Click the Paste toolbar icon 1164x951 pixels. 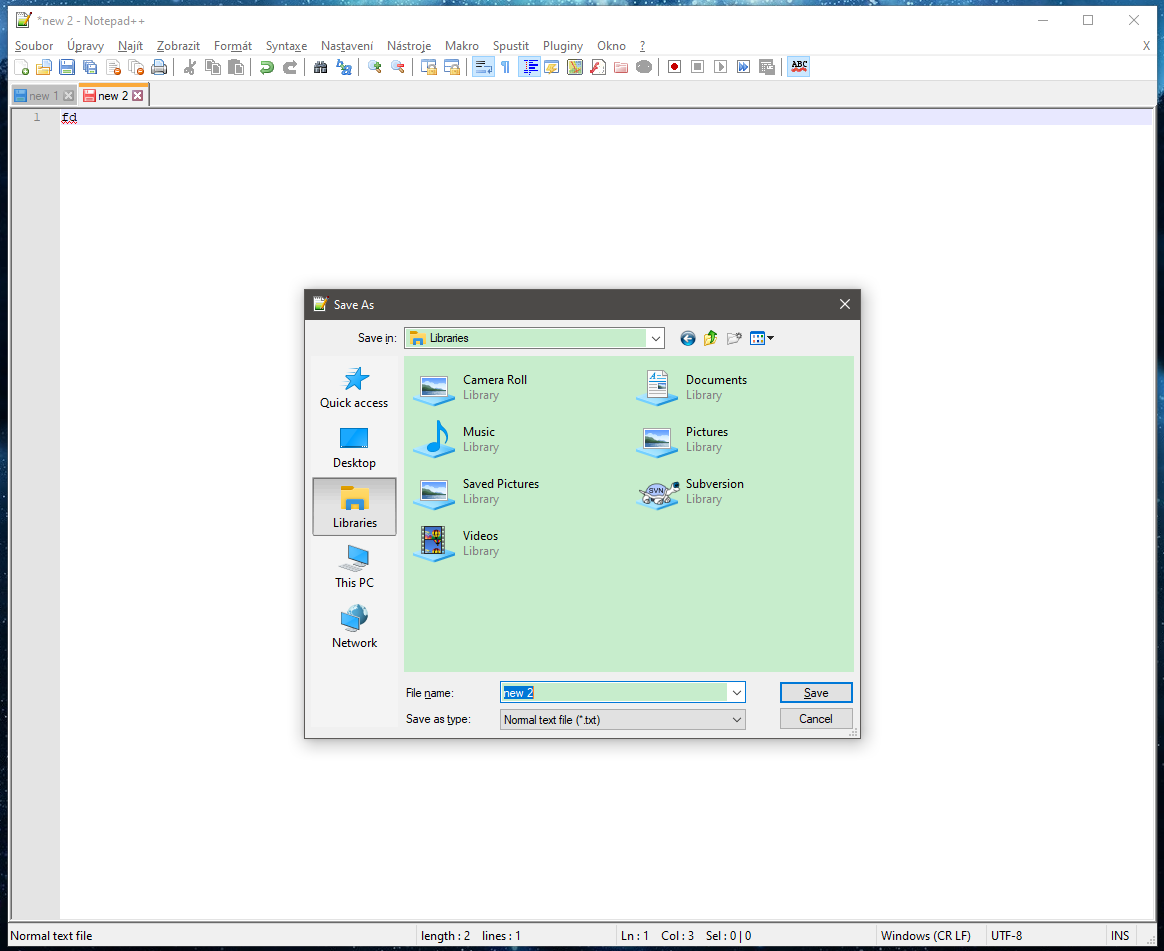(235, 67)
